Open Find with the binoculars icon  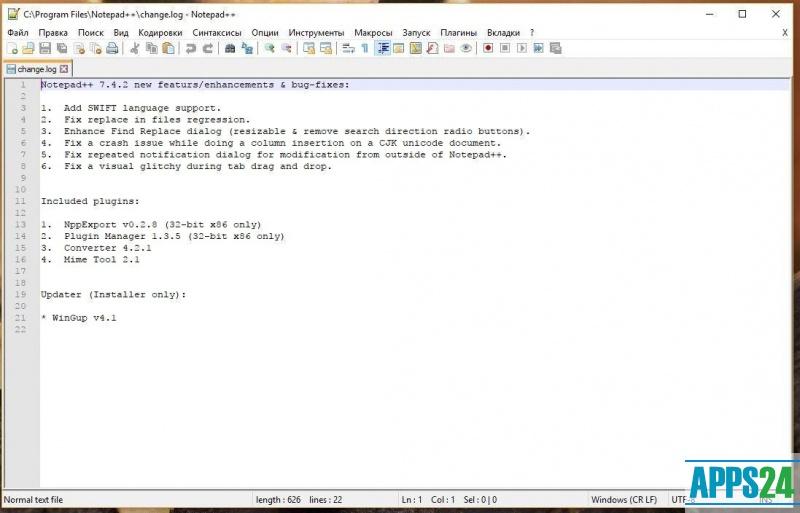pos(230,48)
